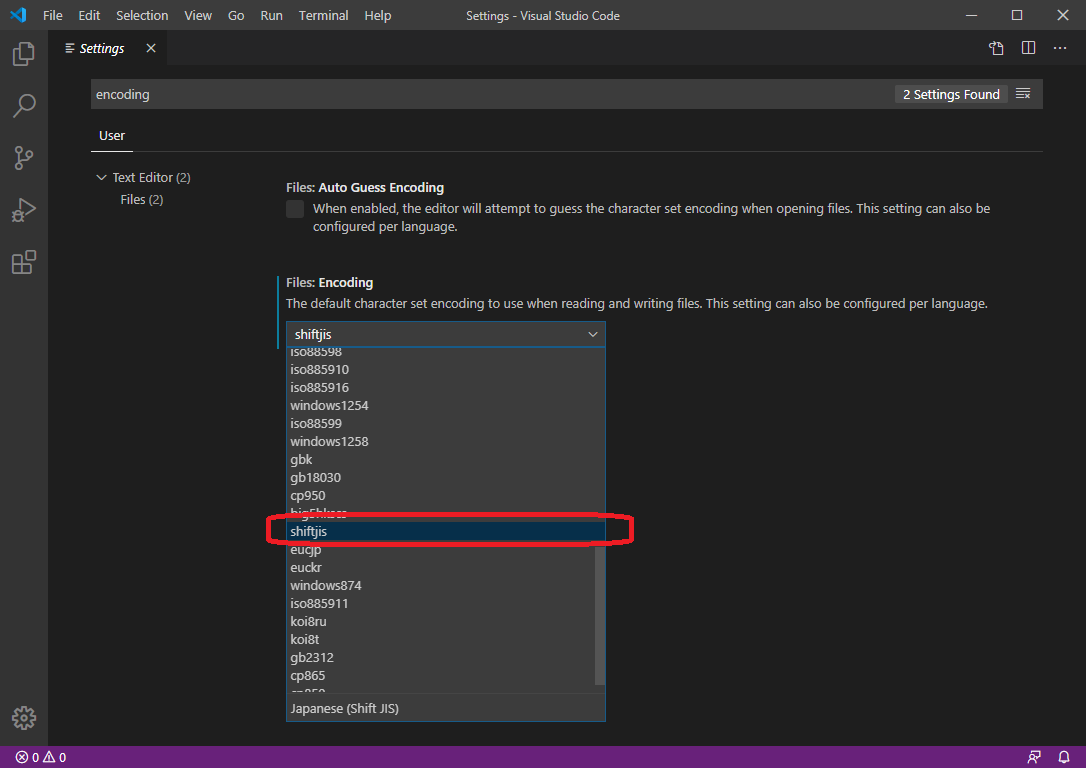Viewport: 1086px width, 768px height.
Task: Choose cp950 encoding option
Action: [x=445, y=496]
